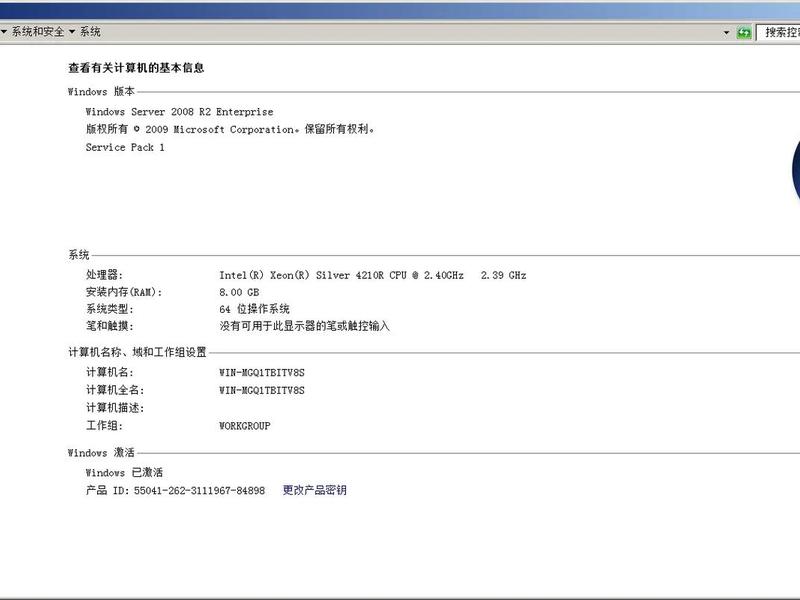The width and height of the screenshot is (800, 600).
Task: Click the 工作组 label
Action: [104, 426]
